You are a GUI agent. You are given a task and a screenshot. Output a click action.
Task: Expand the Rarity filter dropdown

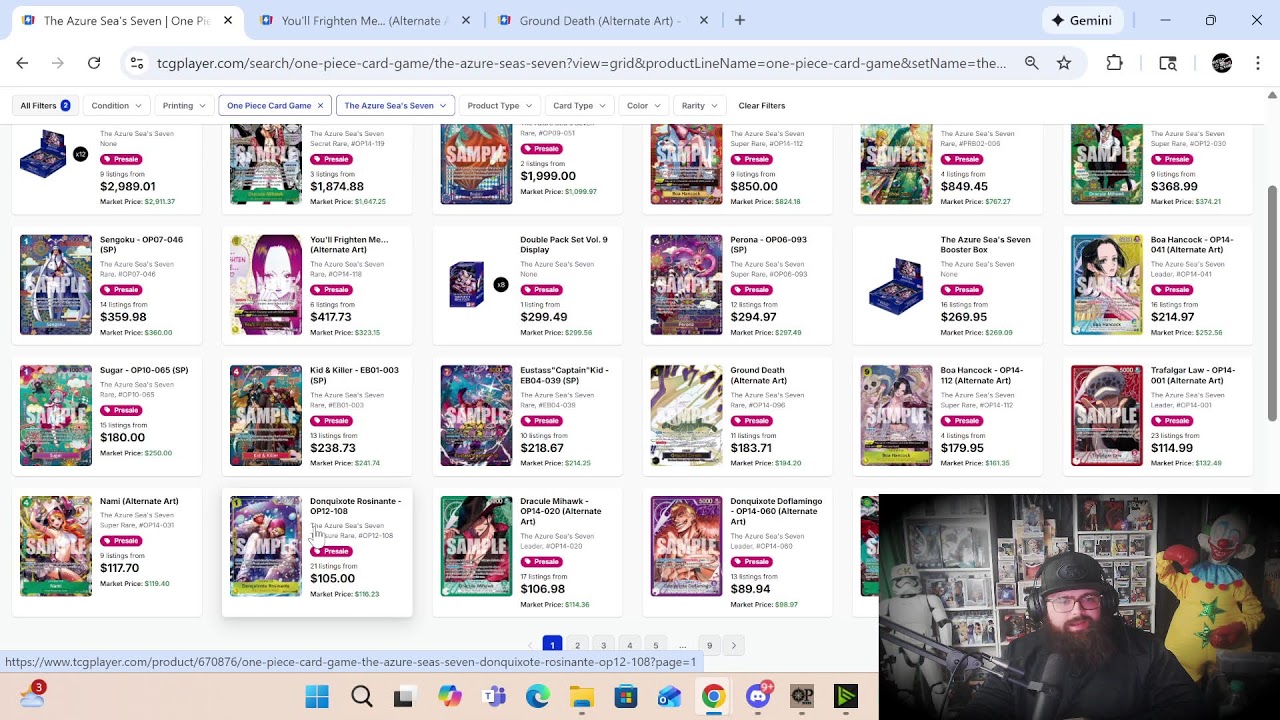699,105
